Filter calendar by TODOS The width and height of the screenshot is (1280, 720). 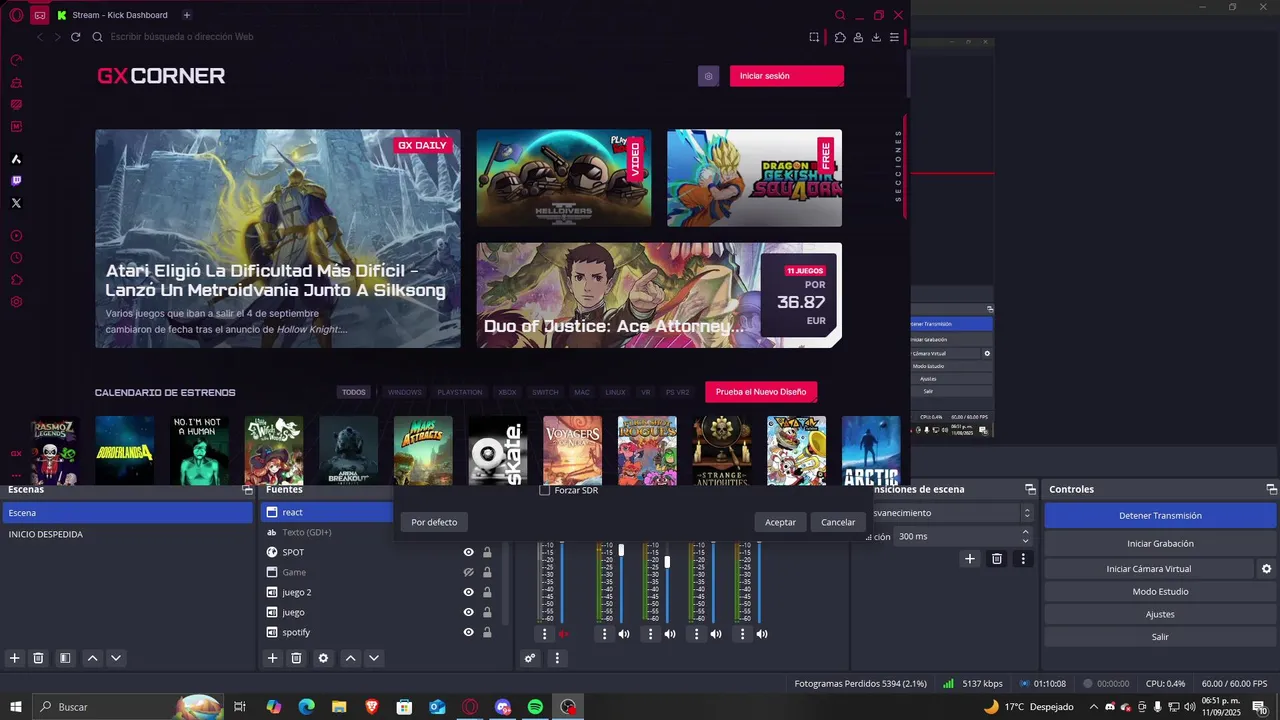pos(354,392)
